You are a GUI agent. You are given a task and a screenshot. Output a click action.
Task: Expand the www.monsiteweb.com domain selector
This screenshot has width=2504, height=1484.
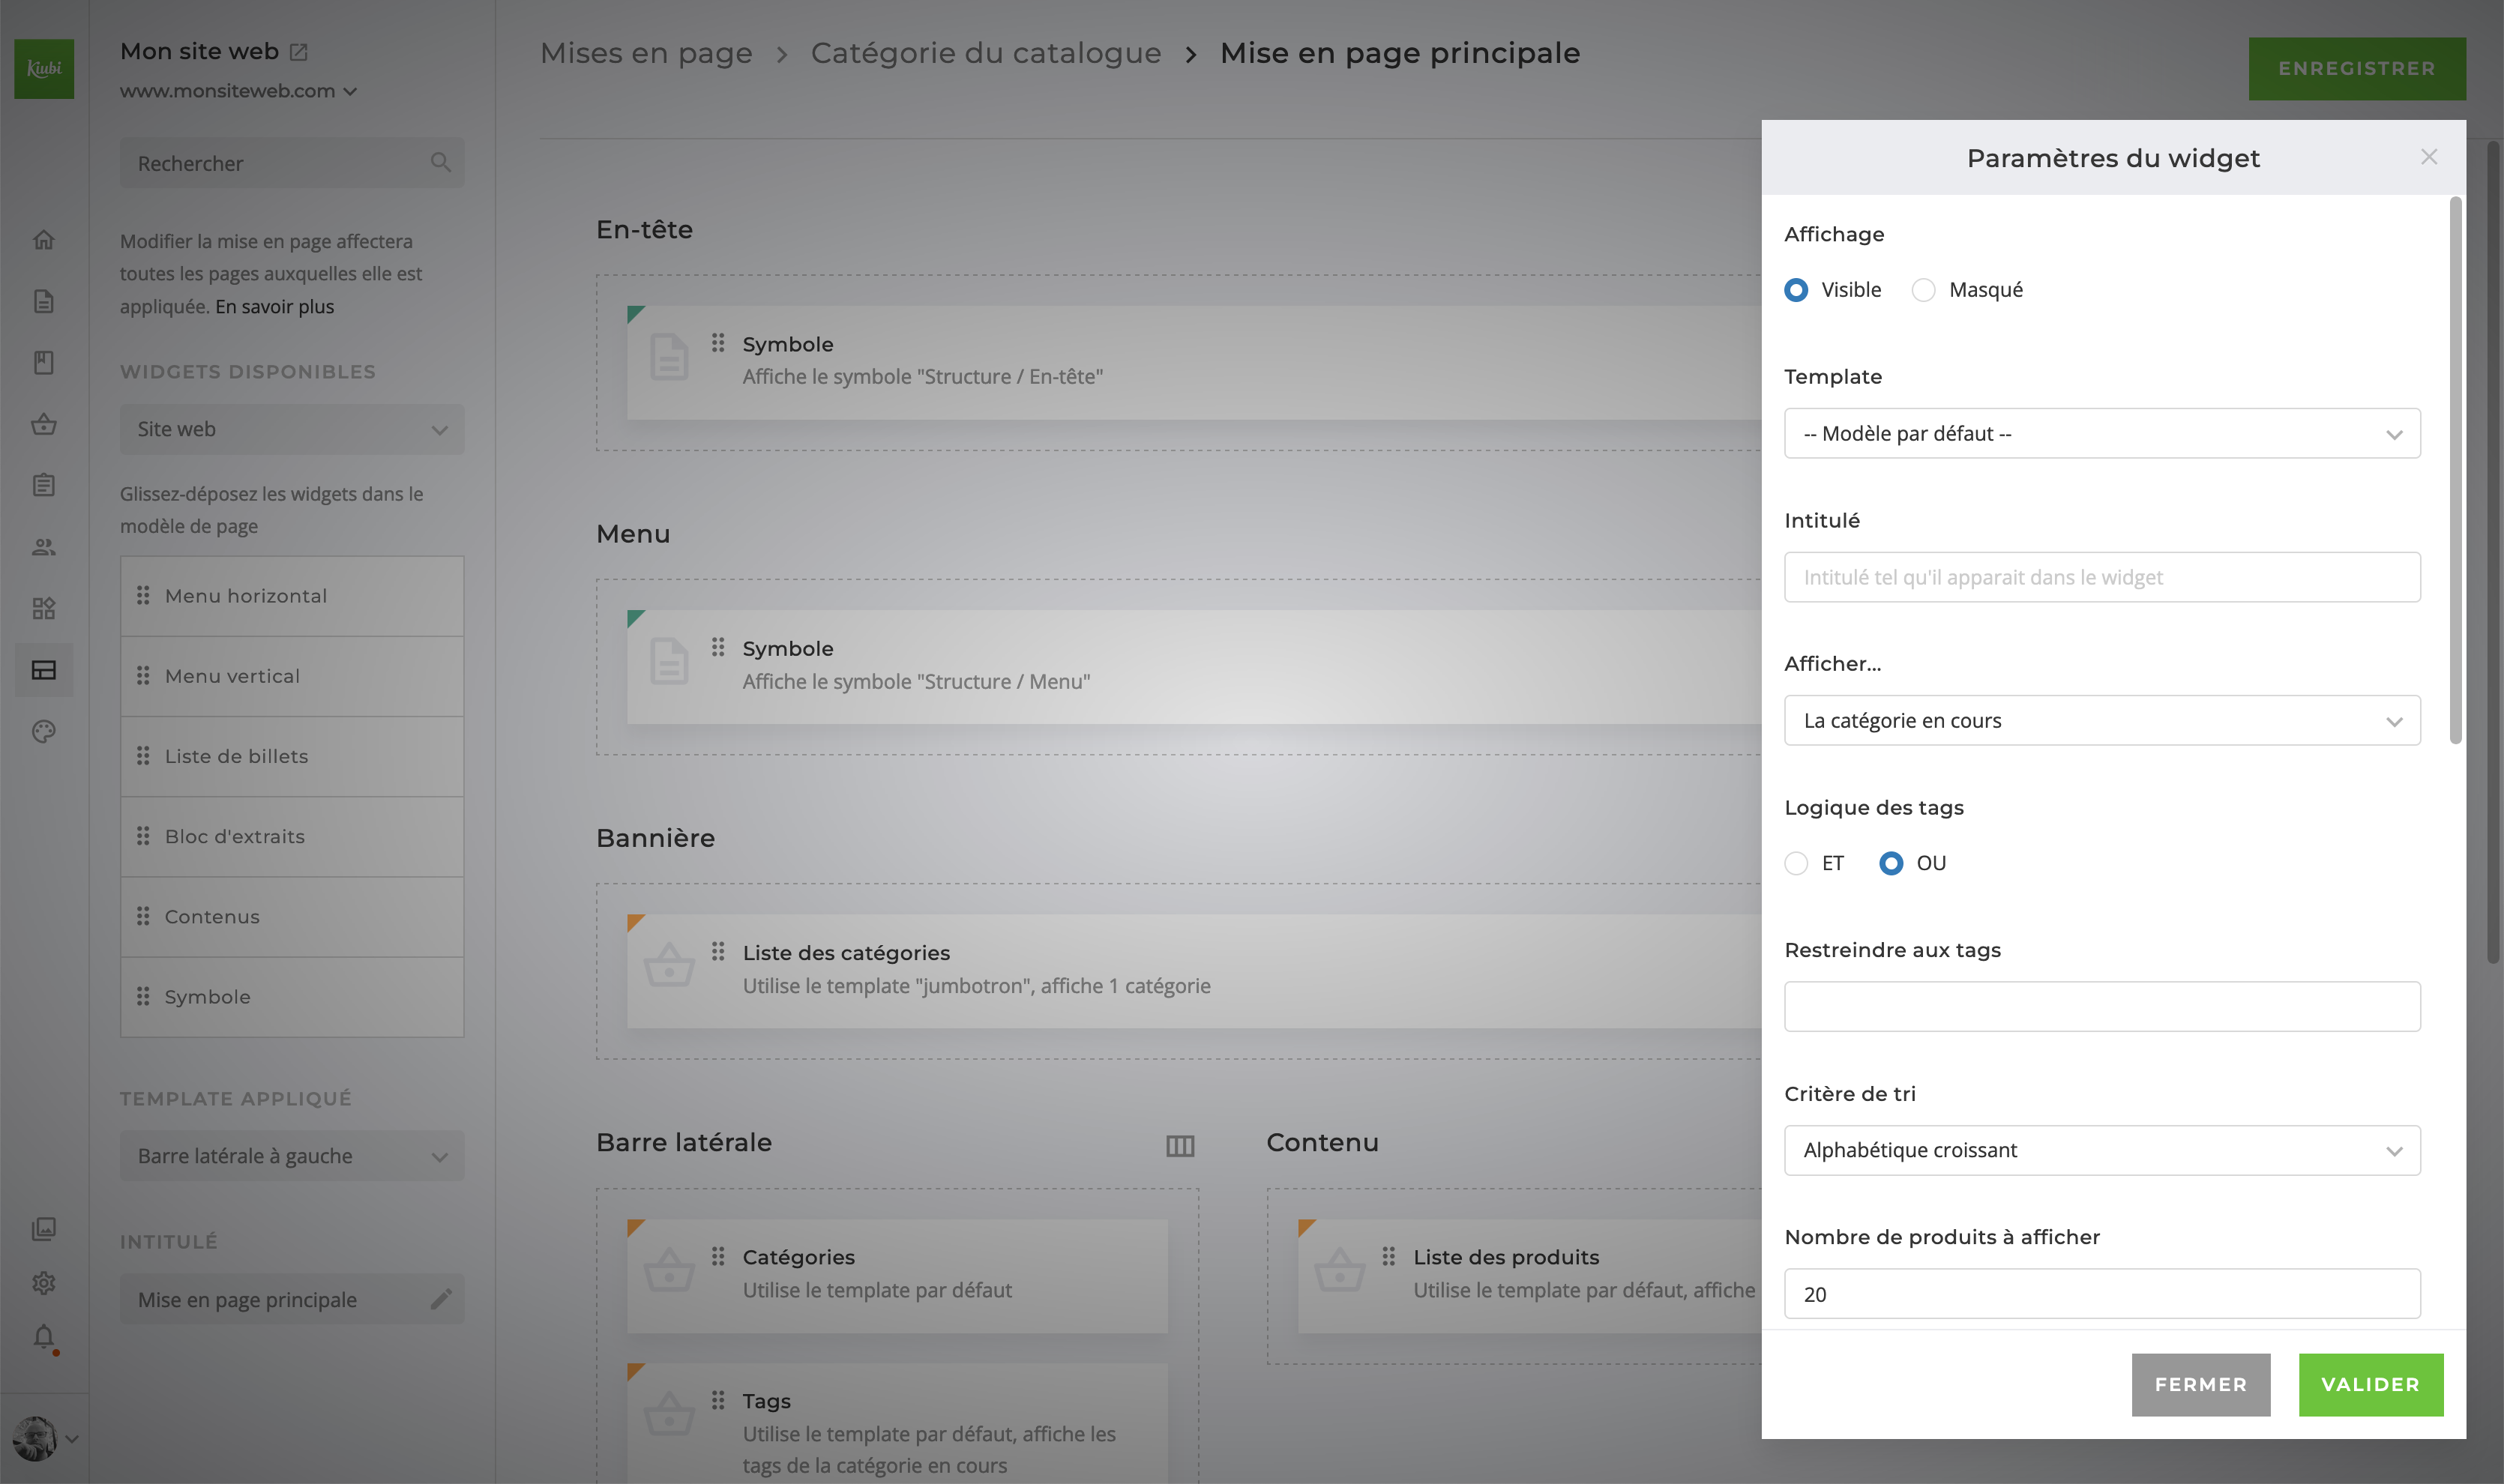pyautogui.click(x=239, y=90)
